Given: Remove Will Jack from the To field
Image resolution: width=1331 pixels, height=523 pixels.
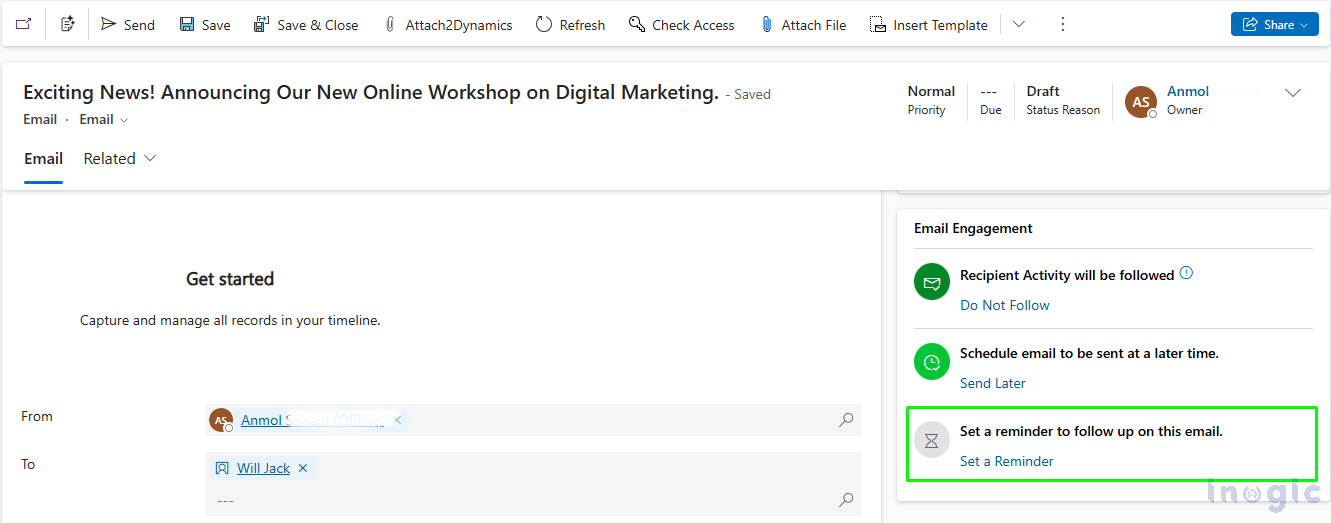Looking at the screenshot, I should [x=303, y=468].
